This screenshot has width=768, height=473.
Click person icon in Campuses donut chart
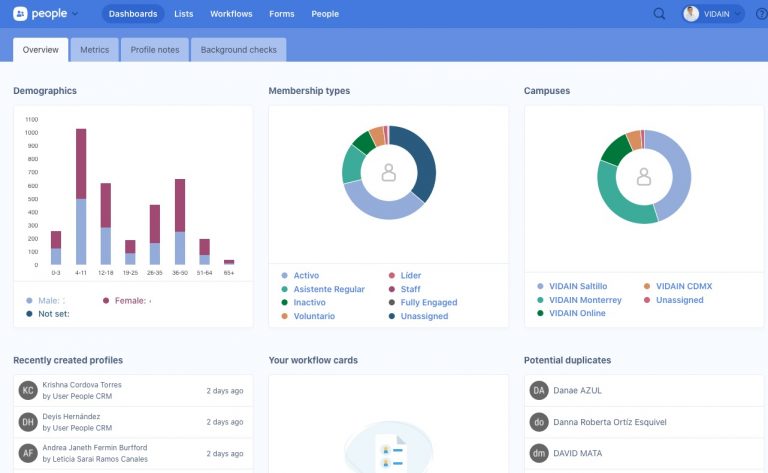pos(644,177)
